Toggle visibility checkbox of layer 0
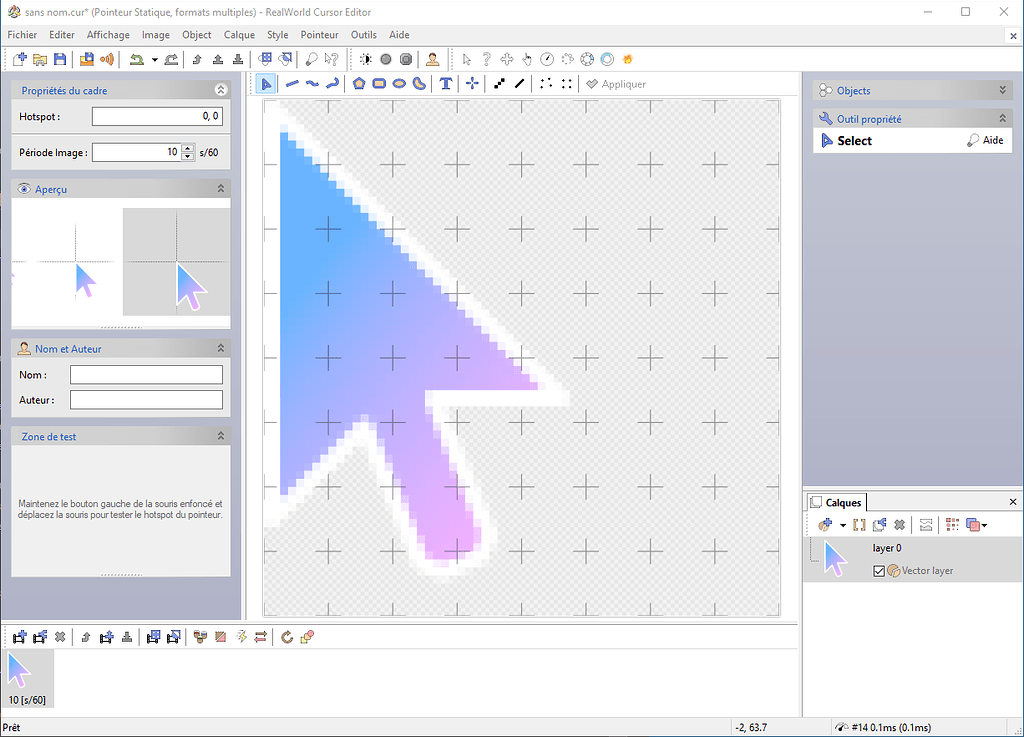1024x737 pixels. pyautogui.click(x=879, y=571)
